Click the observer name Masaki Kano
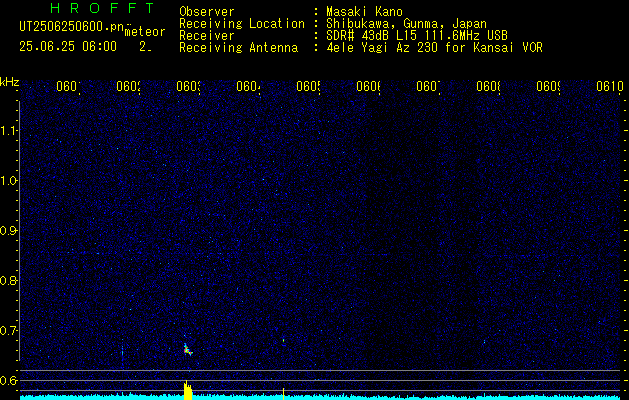The height and width of the screenshot is (400, 629). (x=364, y=12)
